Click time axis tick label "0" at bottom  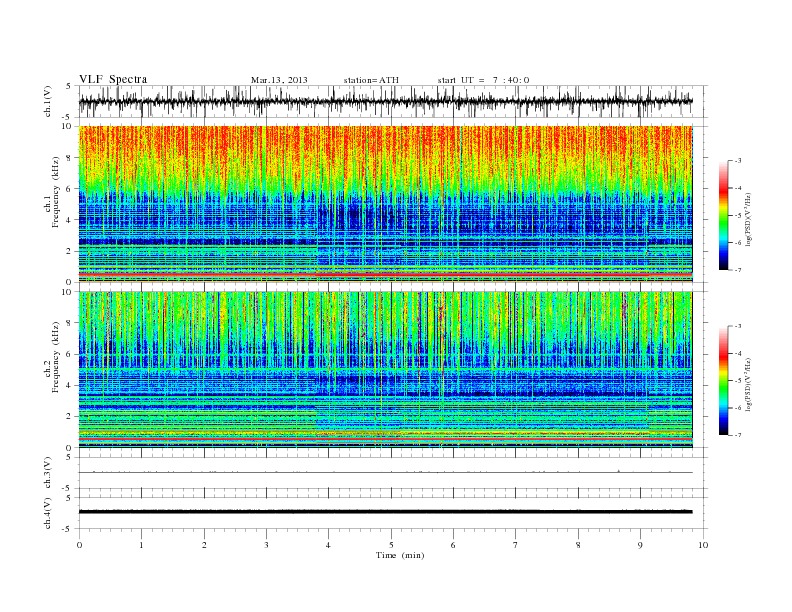[x=79, y=545]
